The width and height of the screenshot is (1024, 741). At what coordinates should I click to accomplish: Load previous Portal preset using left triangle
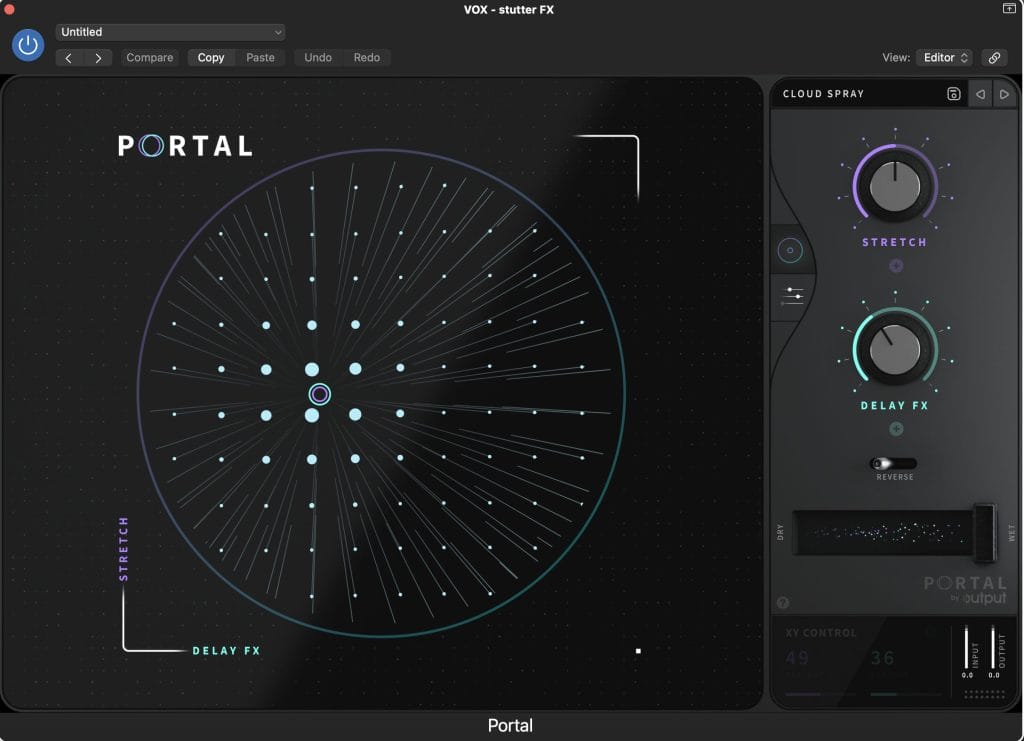tap(980, 94)
